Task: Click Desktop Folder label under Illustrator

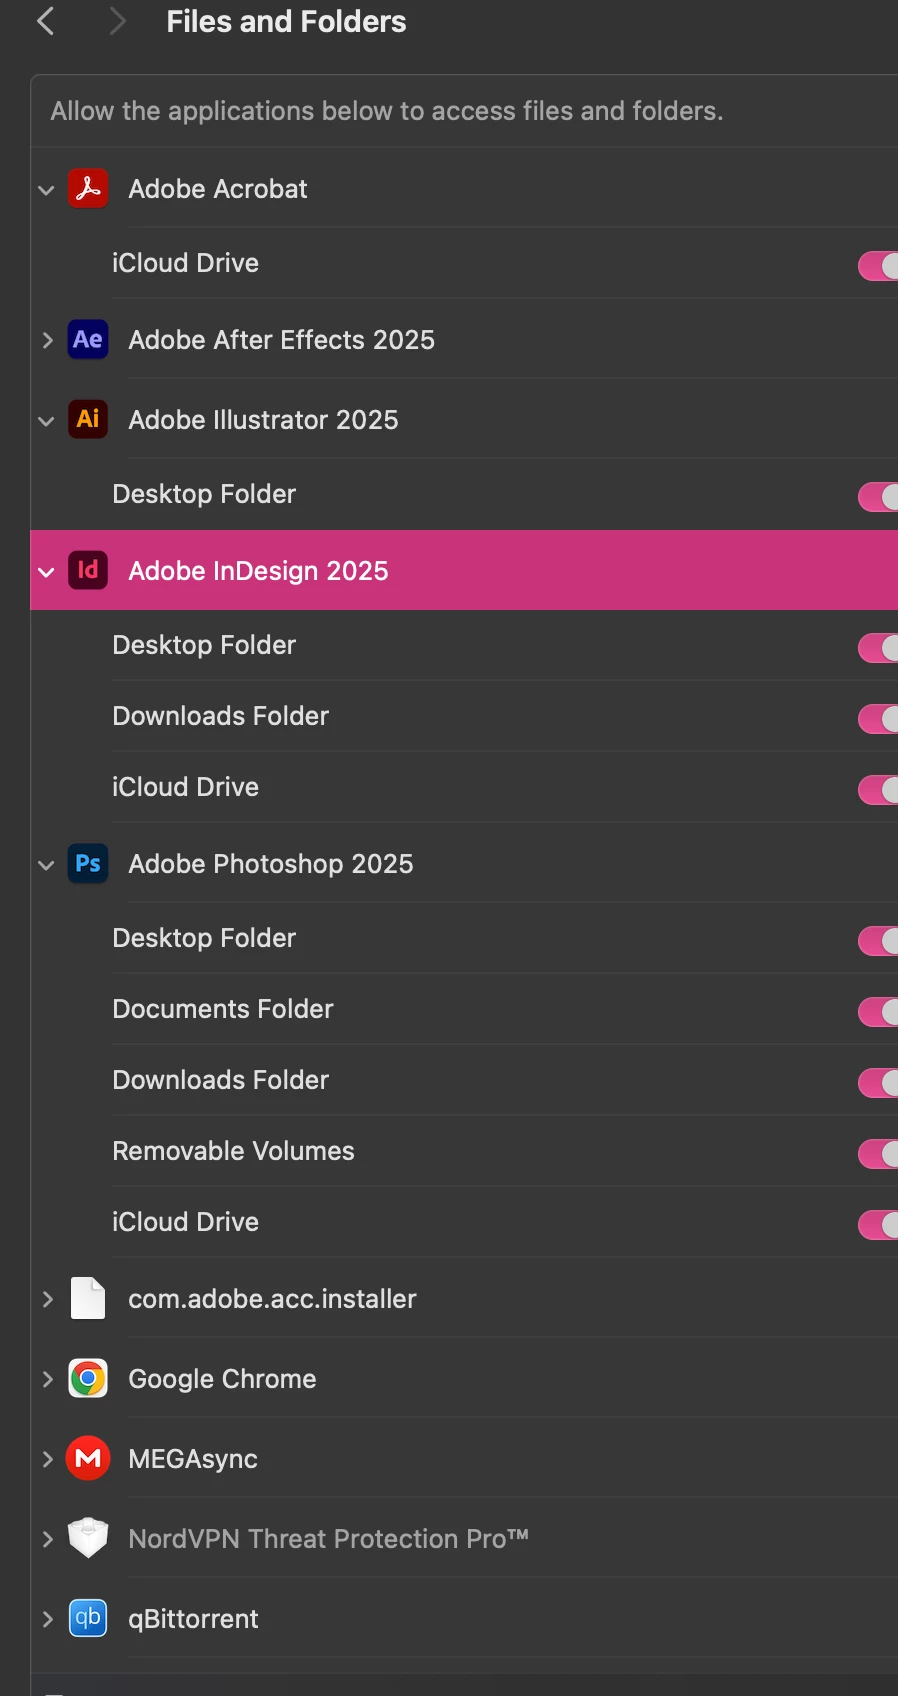Action: (204, 494)
